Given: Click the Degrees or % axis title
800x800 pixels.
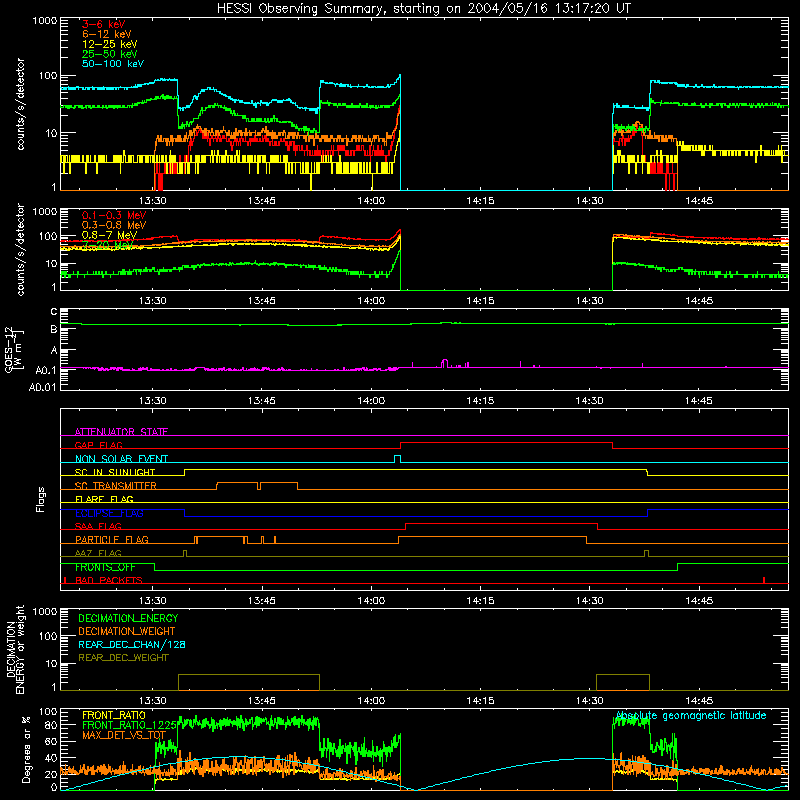Looking at the screenshot, I should point(26,749).
